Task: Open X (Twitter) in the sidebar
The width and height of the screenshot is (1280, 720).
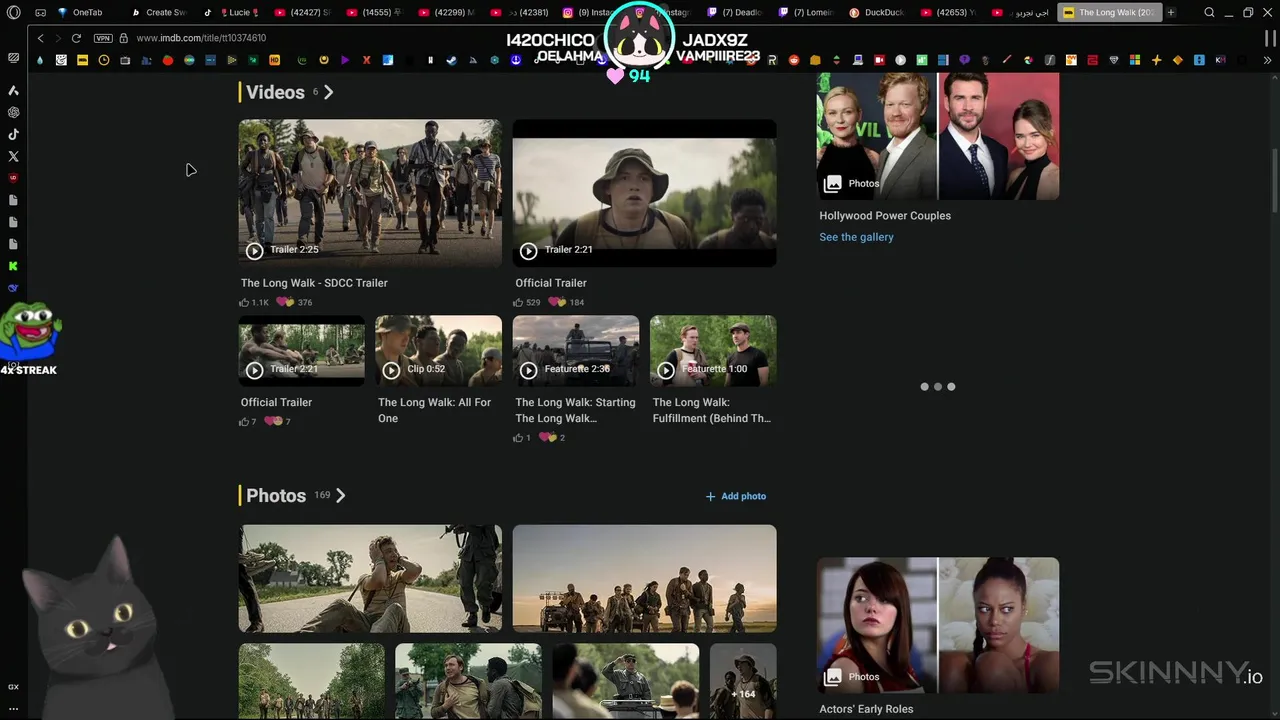Action: click(x=13, y=156)
